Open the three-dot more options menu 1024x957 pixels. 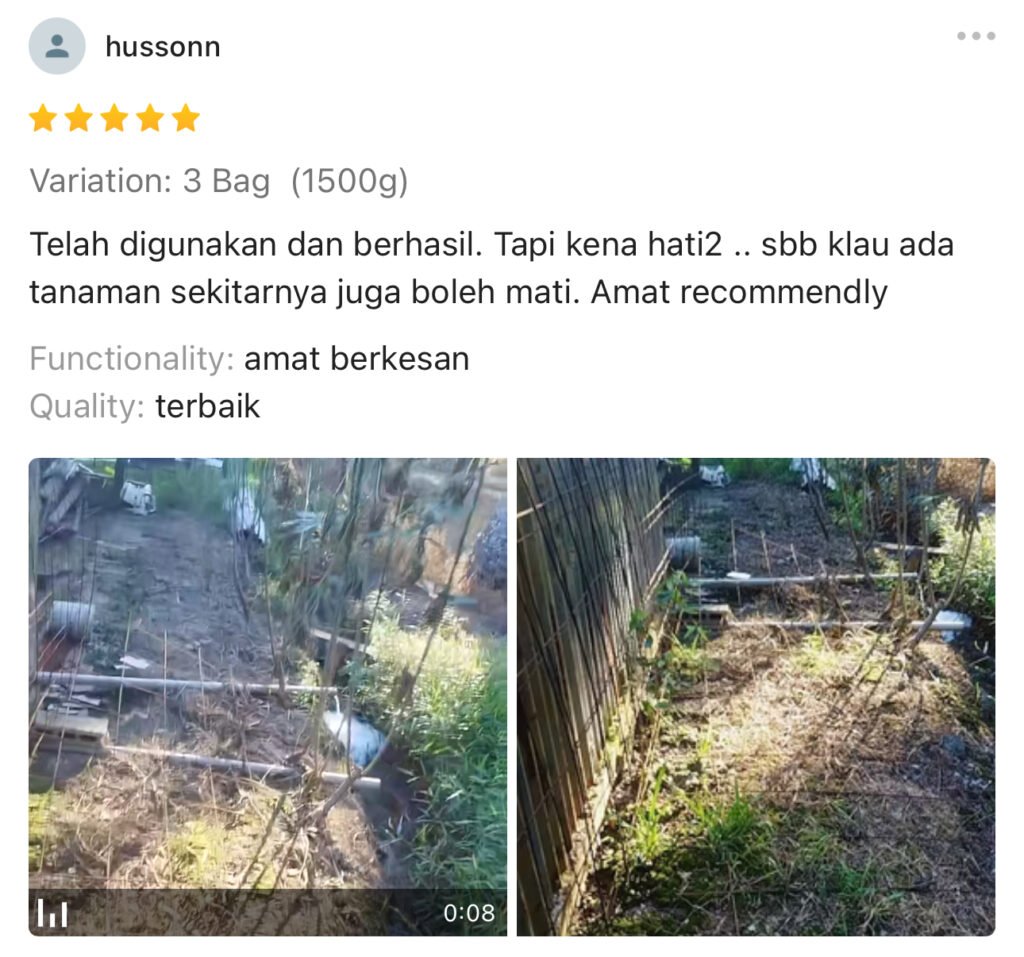click(976, 36)
